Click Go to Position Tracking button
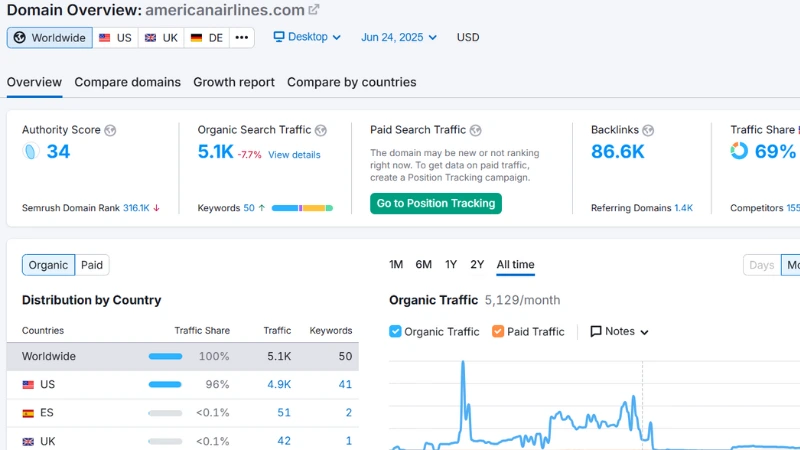Viewport: 800px width, 450px height. [x=436, y=204]
